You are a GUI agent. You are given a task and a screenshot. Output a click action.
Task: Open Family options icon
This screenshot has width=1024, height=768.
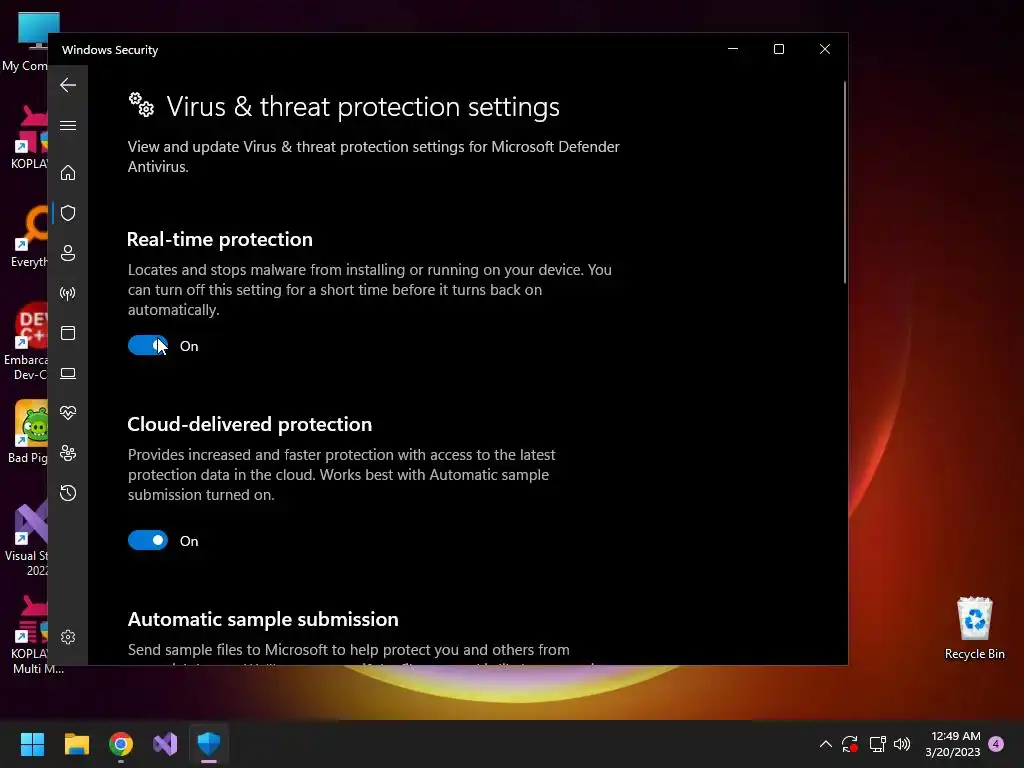tap(68, 453)
